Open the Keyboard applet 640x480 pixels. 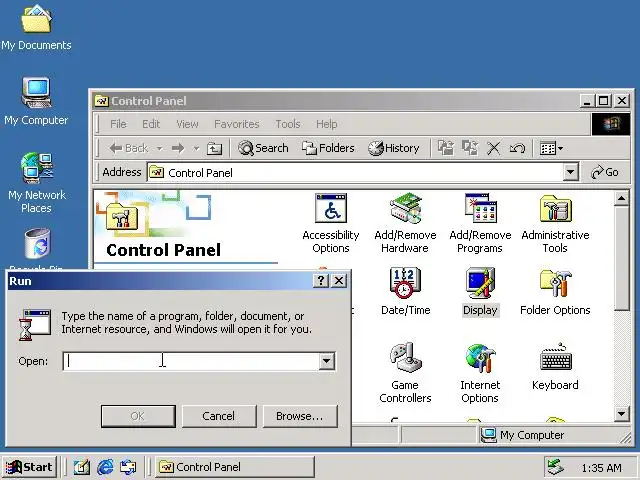[x=555, y=367]
